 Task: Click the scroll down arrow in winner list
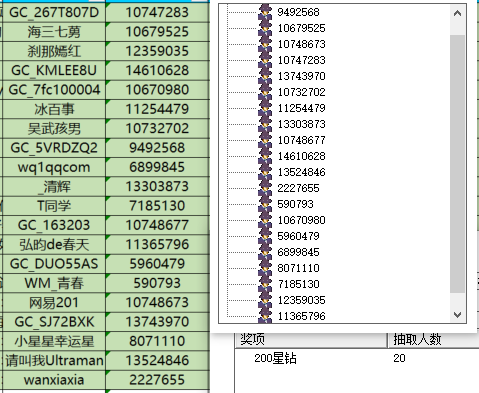(x=458, y=314)
